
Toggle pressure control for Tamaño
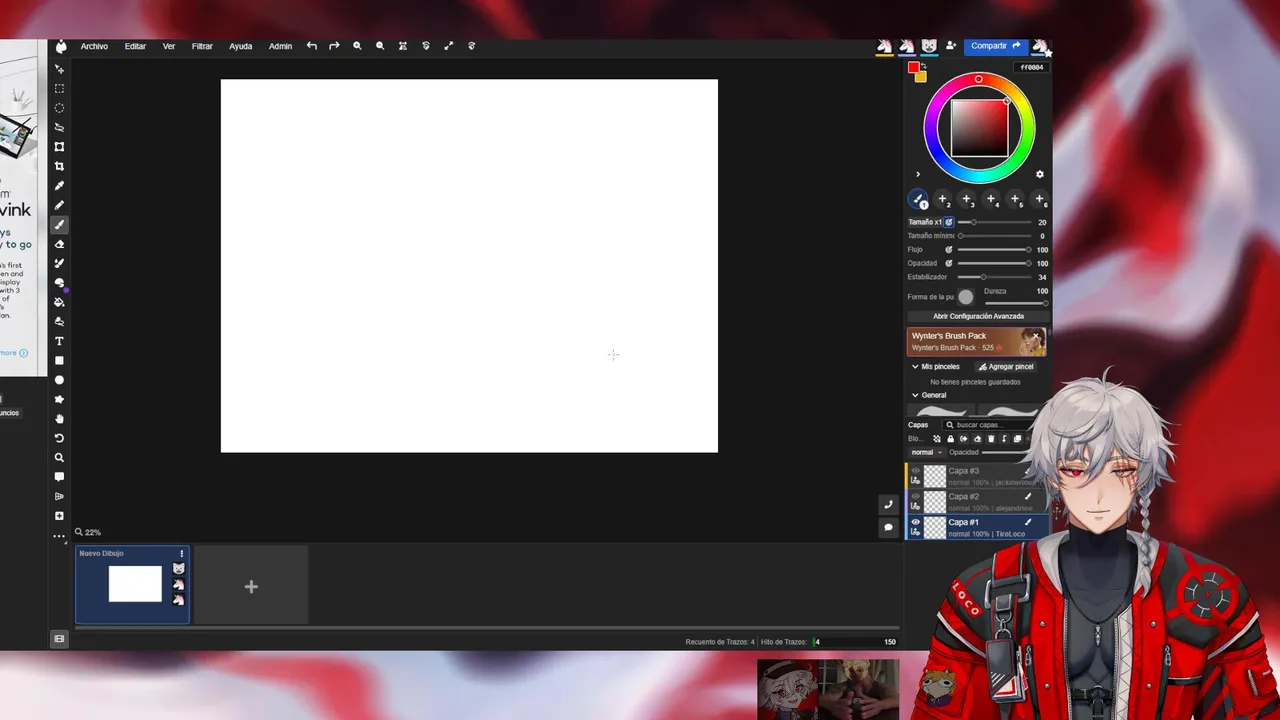(x=949, y=222)
